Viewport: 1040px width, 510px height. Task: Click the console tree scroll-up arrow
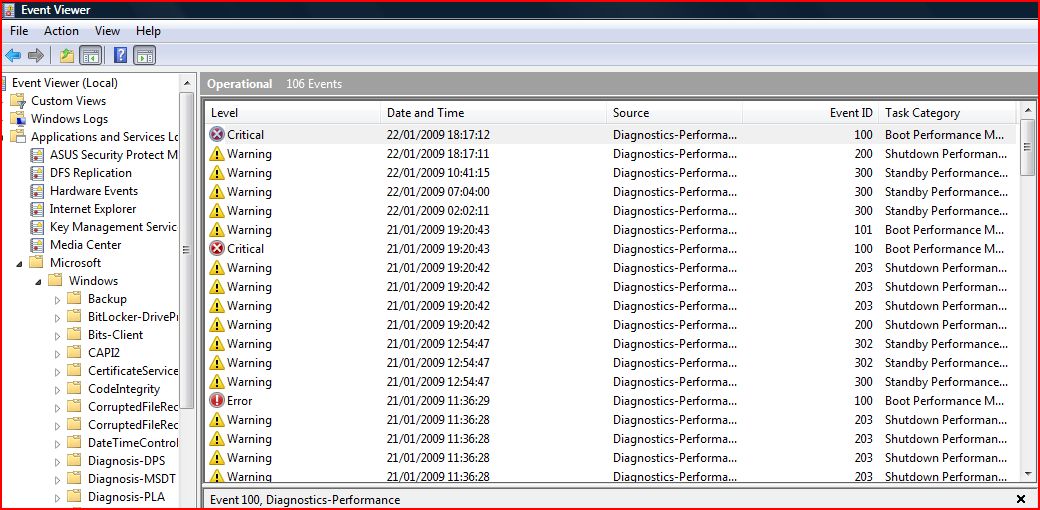pos(186,83)
